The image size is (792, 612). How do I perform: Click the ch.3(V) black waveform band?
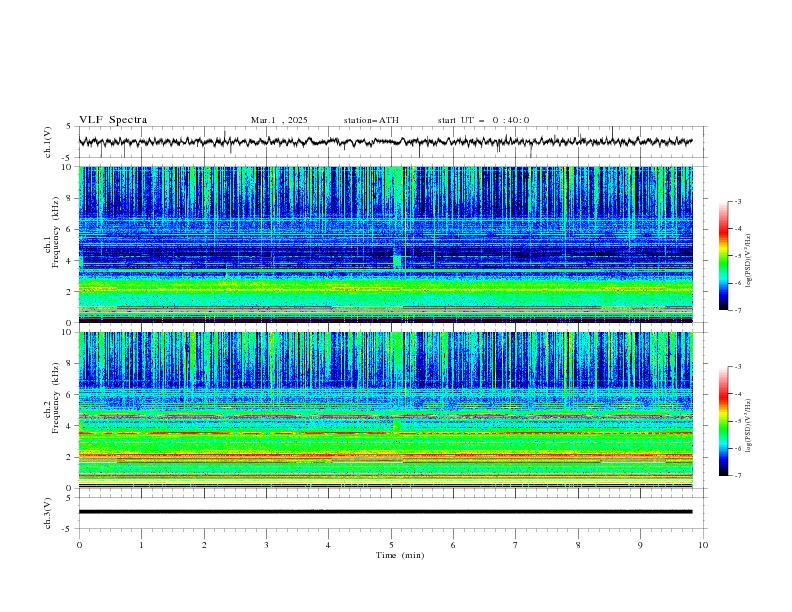(385, 512)
